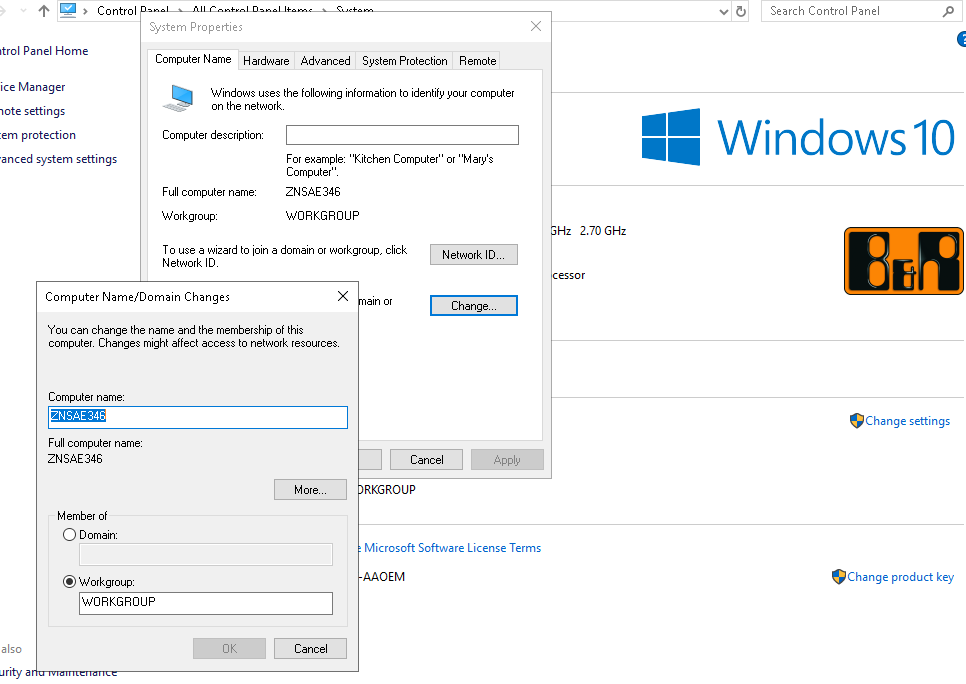Click Cancel in System Properties dialog

(x=426, y=460)
